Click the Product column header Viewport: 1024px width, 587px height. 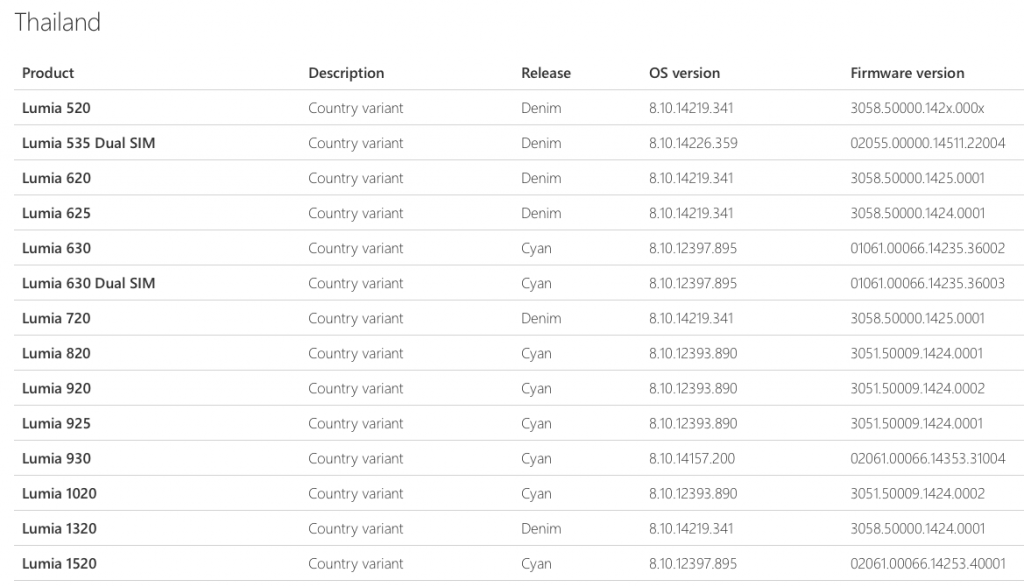click(48, 73)
